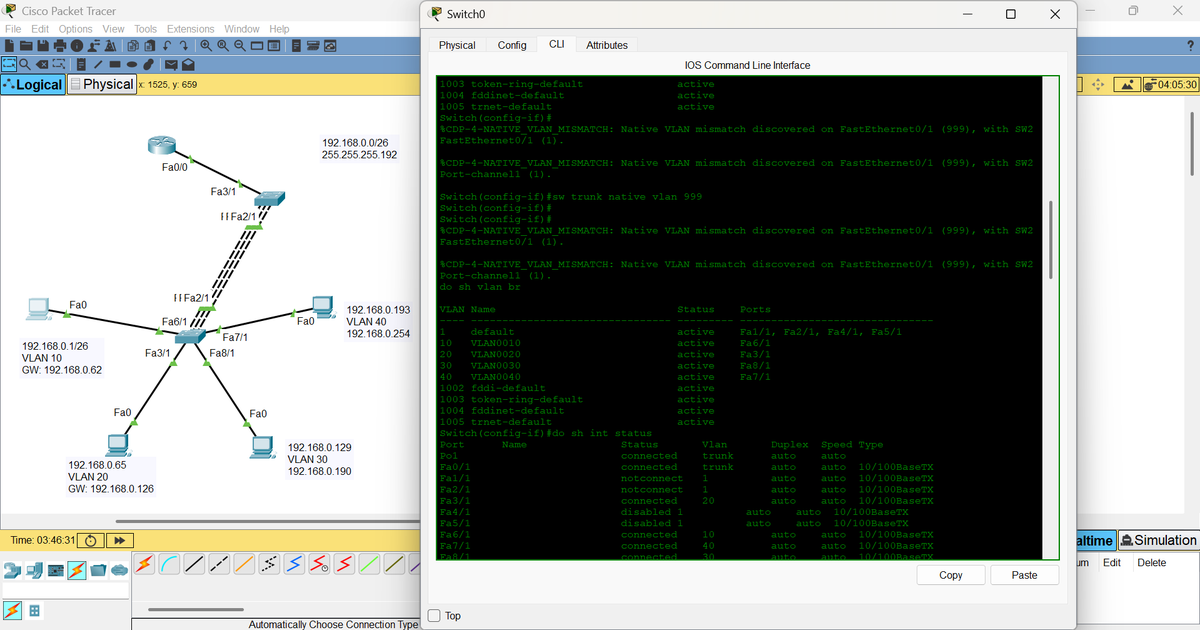Click the Paste clipboard icon in toolbar
The image size is (1200, 630).
point(150,46)
